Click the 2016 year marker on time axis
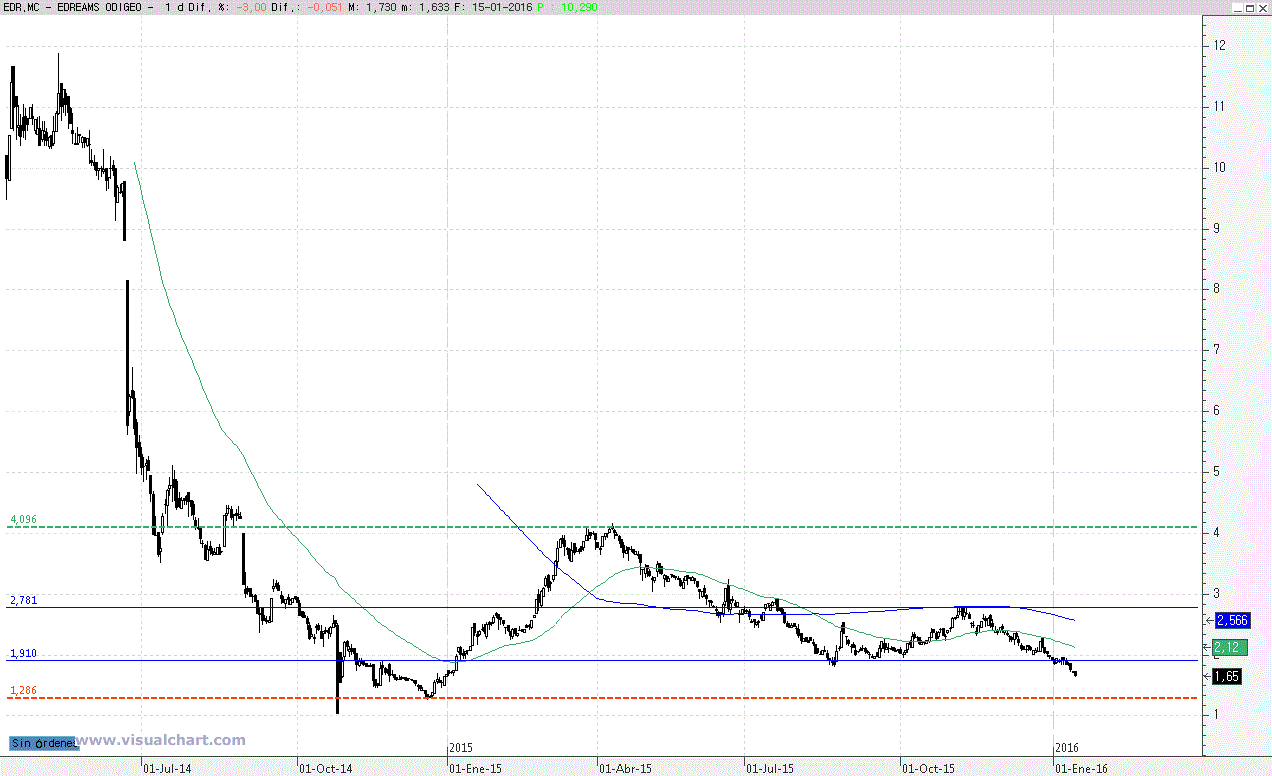1272x776 pixels. click(1068, 747)
